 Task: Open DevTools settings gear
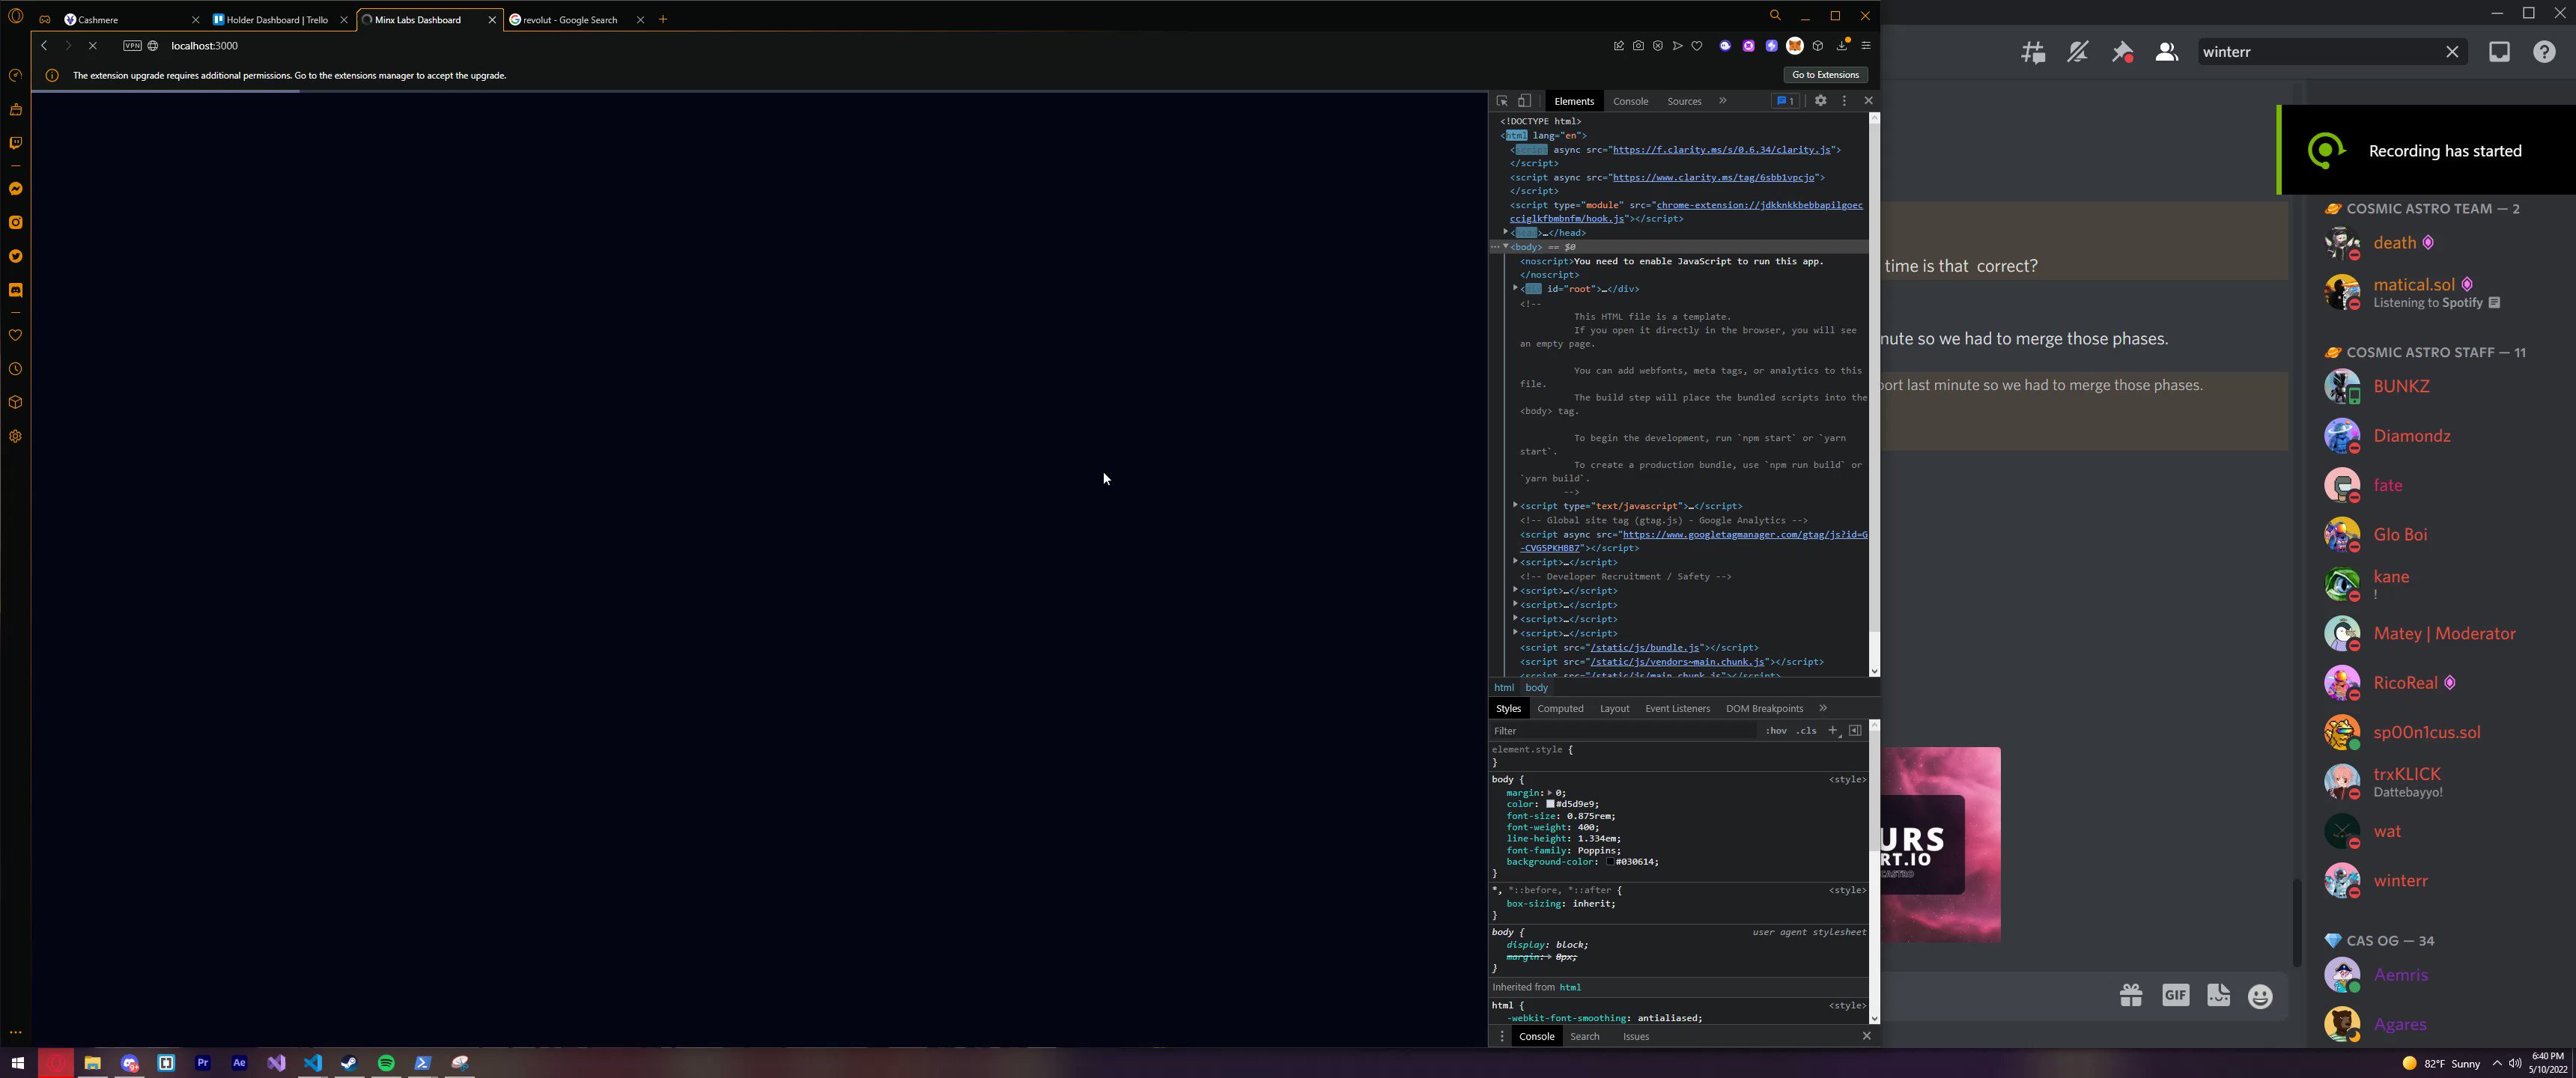pos(1821,101)
